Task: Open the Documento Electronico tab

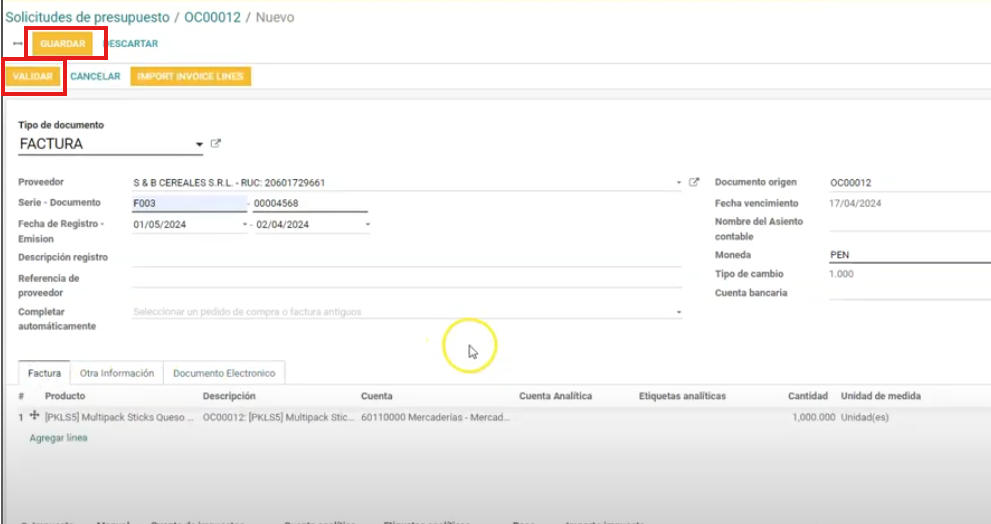Action: pos(224,373)
